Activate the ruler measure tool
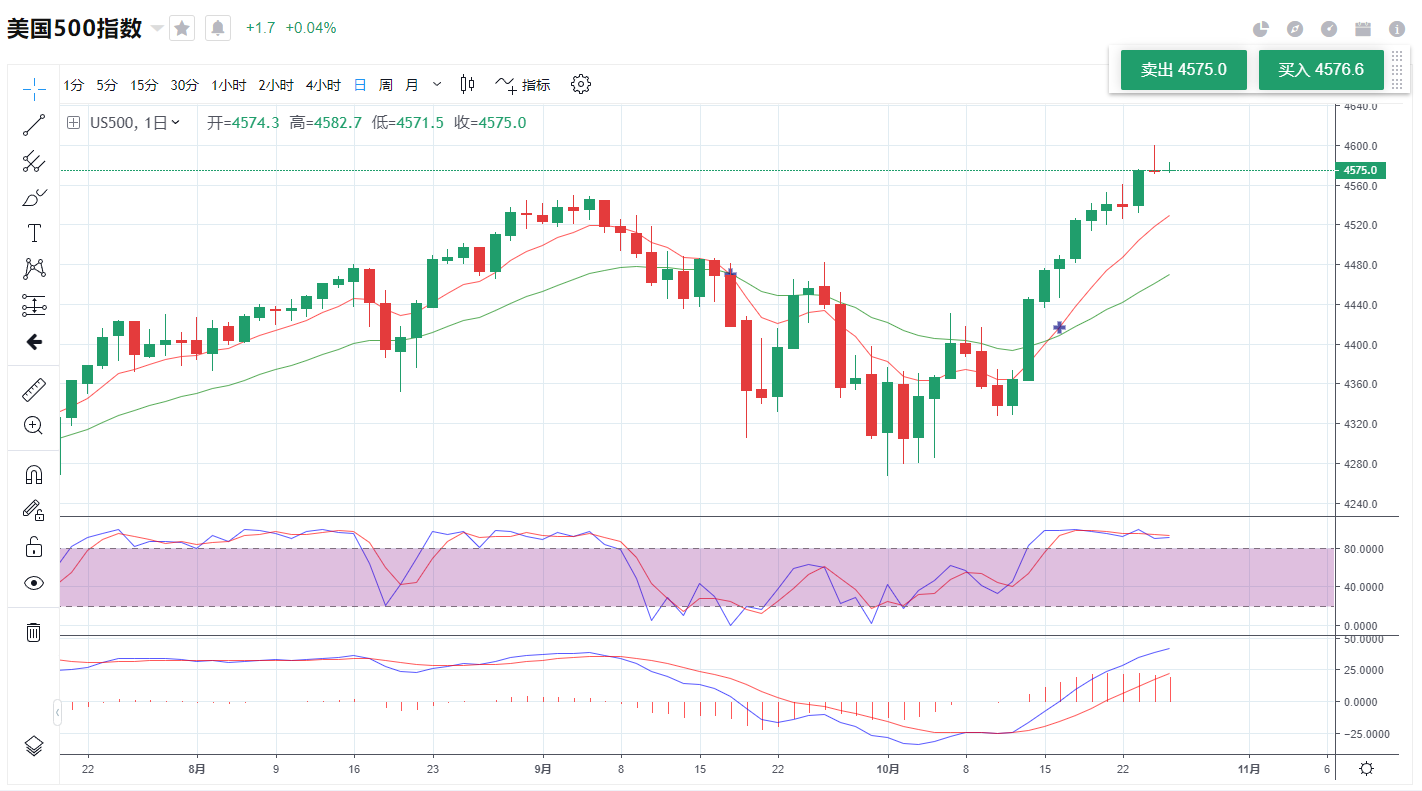The image size is (1422, 791). click(x=34, y=389)
